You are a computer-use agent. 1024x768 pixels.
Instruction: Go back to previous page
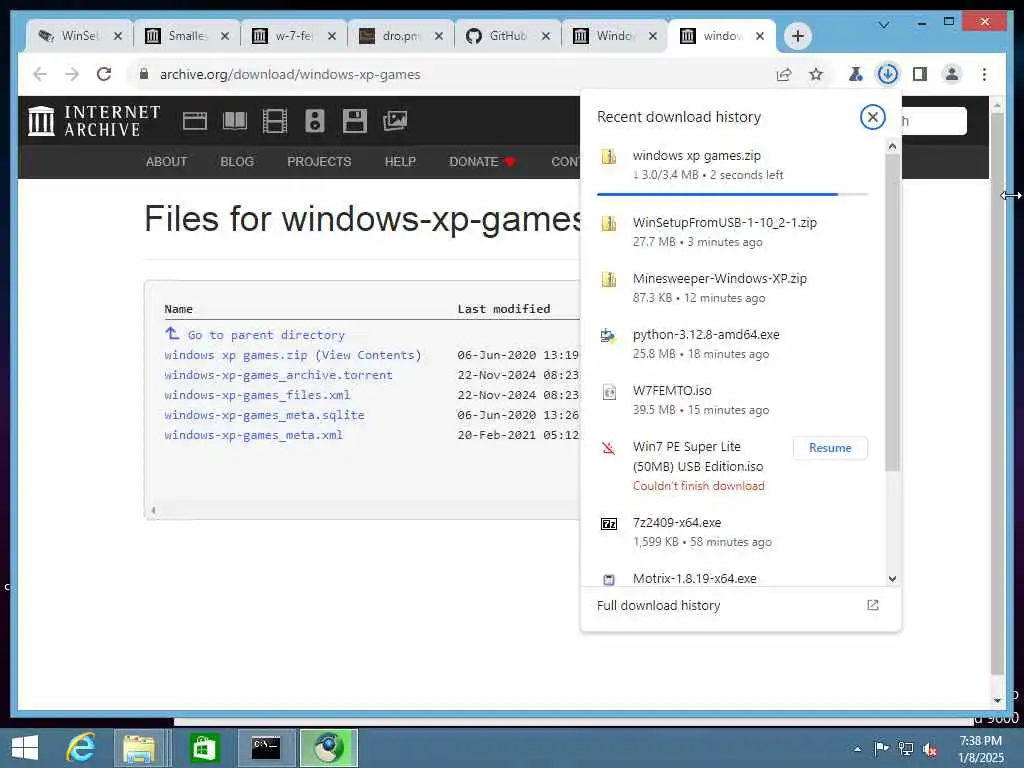40,74
